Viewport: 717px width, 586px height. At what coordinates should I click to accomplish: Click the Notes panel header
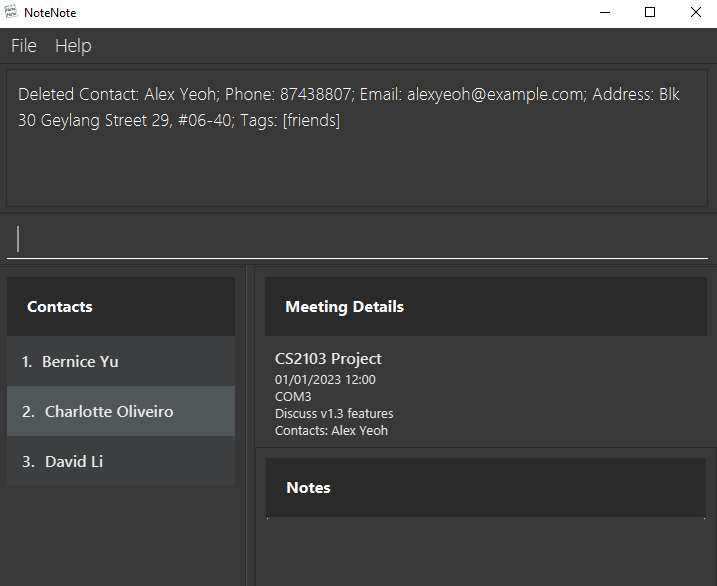point(486,488)
